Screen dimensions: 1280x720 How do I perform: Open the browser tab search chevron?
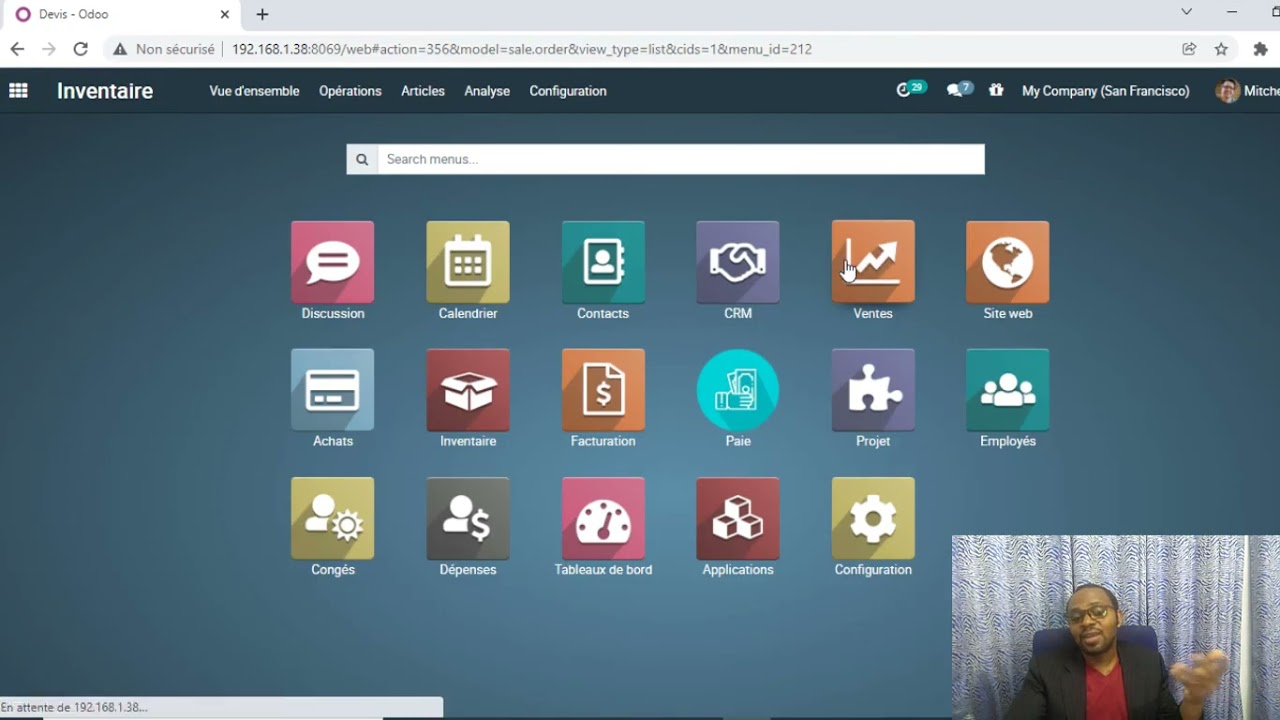coord(1186,13)
